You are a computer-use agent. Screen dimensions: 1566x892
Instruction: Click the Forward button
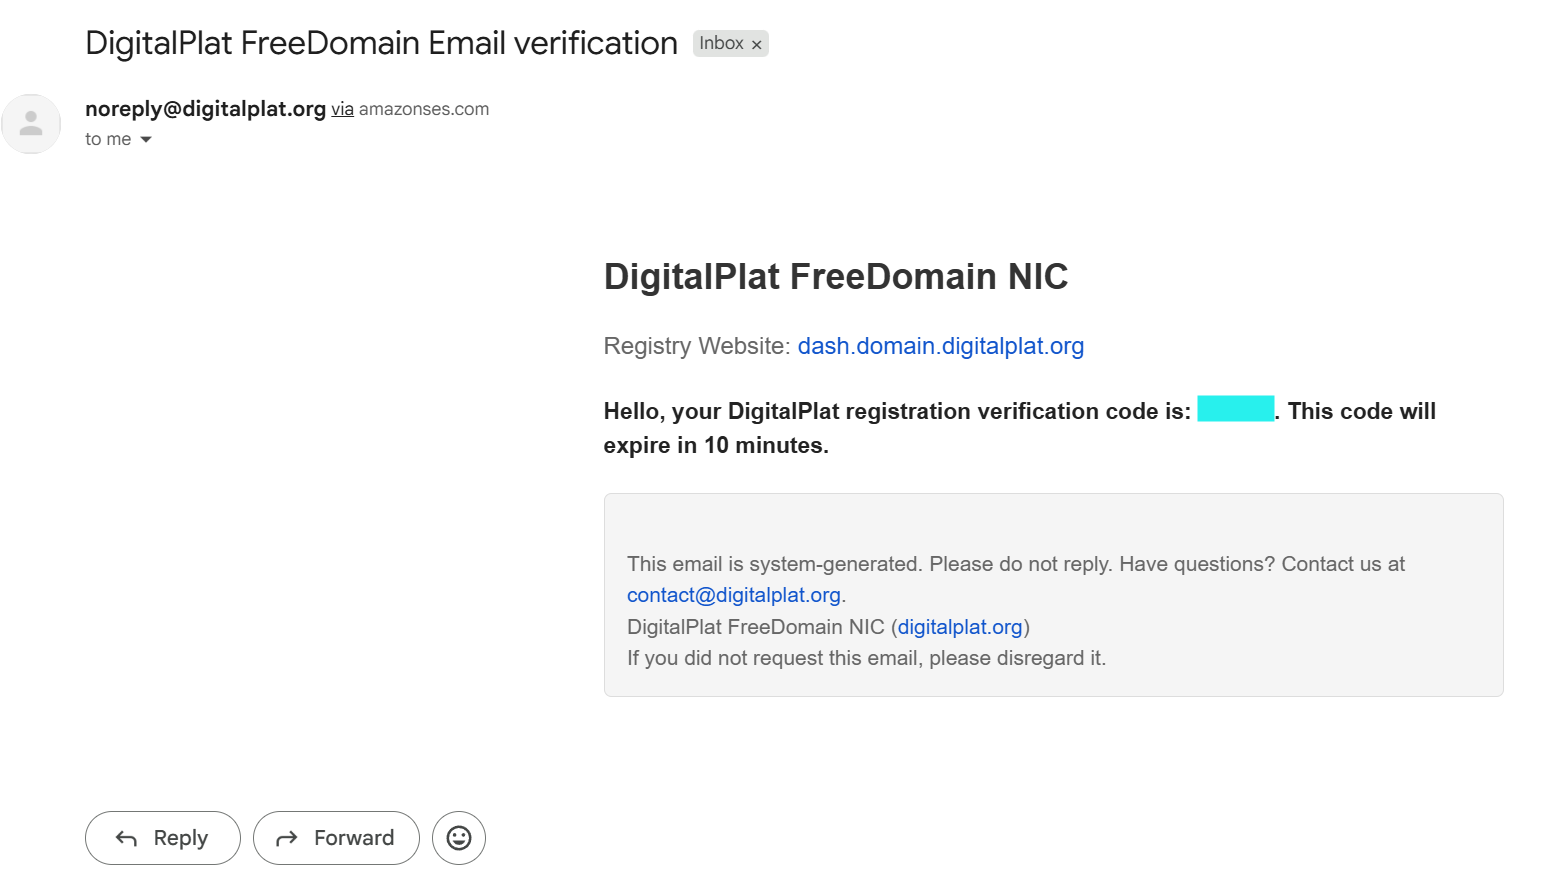point(336,838)
